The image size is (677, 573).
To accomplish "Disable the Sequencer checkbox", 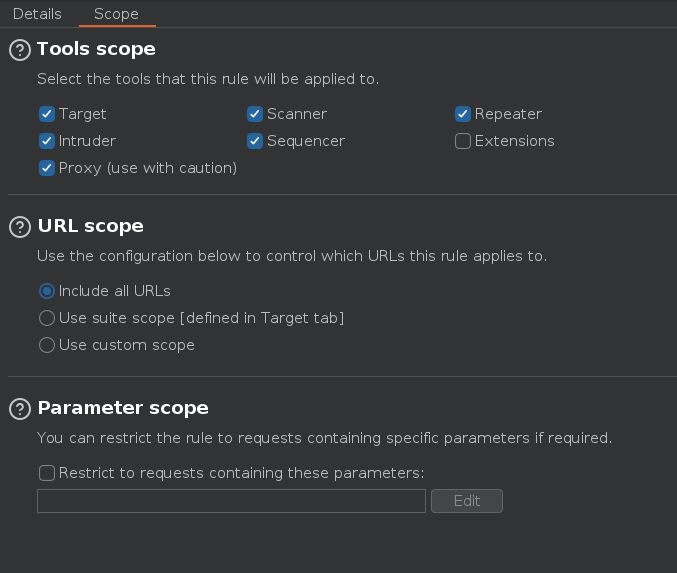I will pos(255,141).
